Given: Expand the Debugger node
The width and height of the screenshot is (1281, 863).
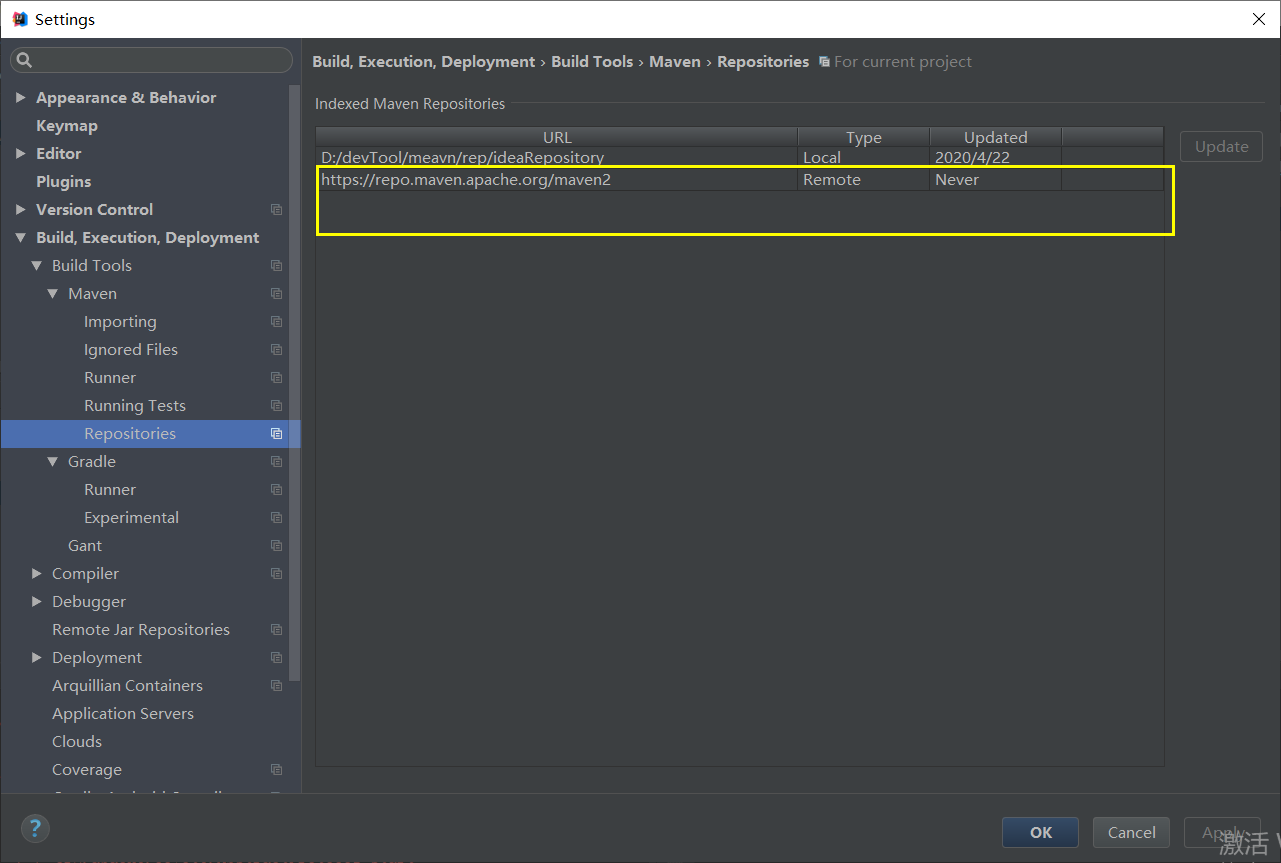Looking at the screenshot, I should (x=37, y=601).
